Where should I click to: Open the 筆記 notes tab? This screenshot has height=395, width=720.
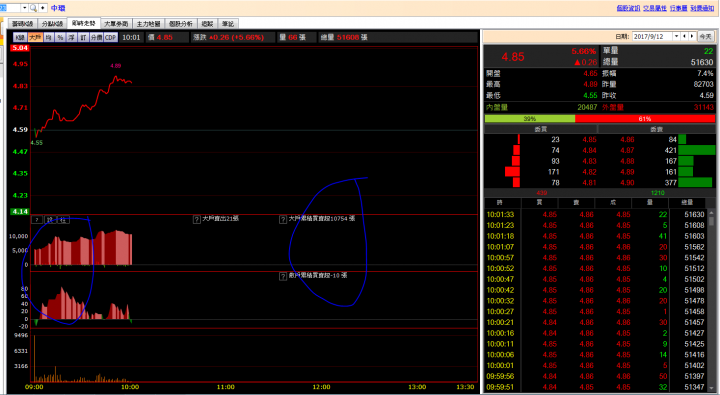[228, 24]
